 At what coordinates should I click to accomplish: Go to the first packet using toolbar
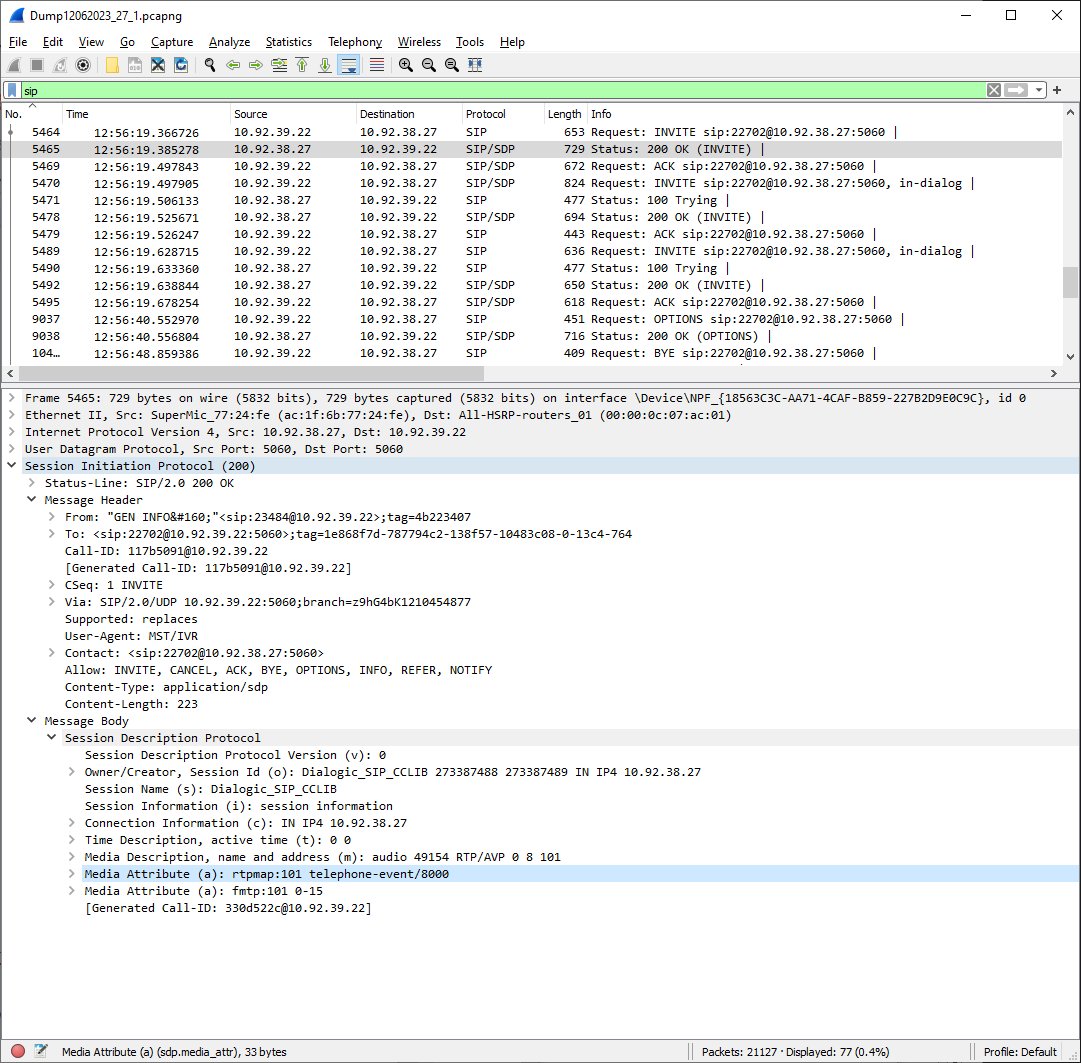(x=302, y=65)
